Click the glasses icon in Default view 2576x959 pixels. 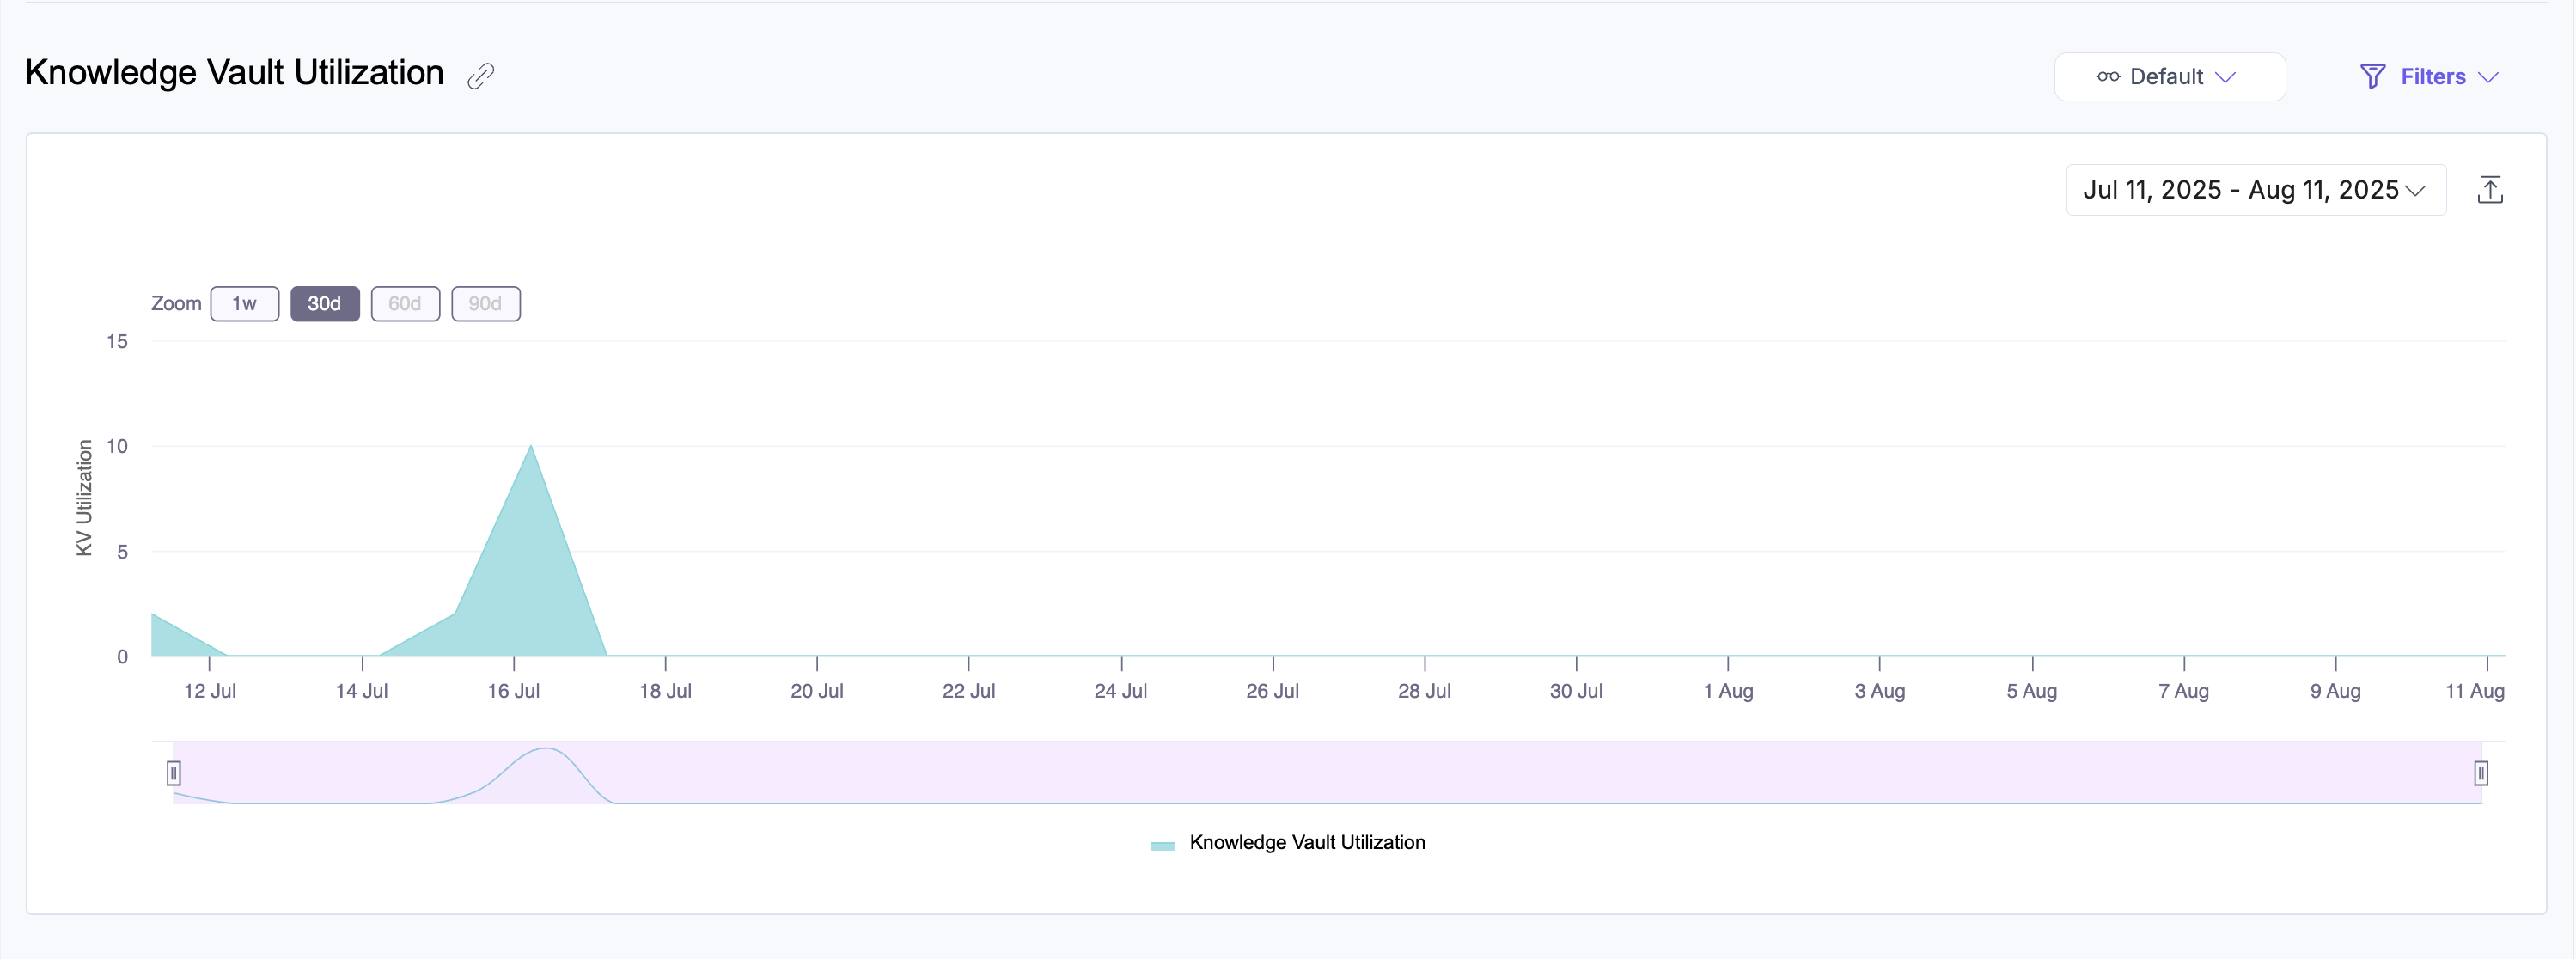tap(2107, 77)
